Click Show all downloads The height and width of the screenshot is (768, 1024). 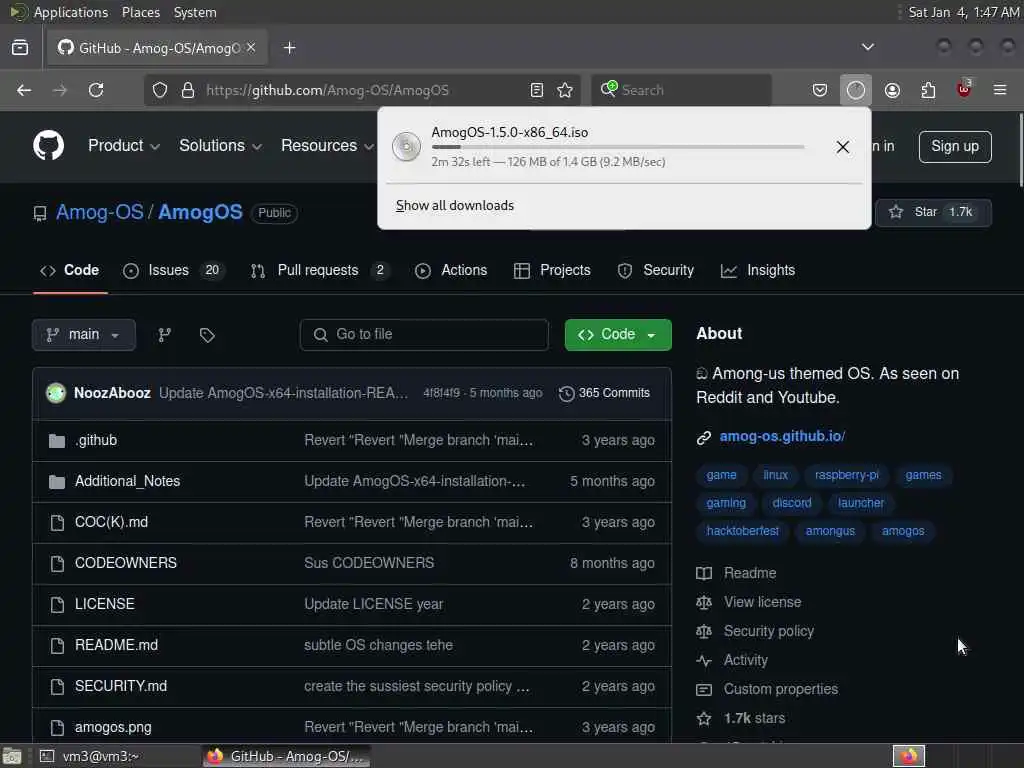455,206
